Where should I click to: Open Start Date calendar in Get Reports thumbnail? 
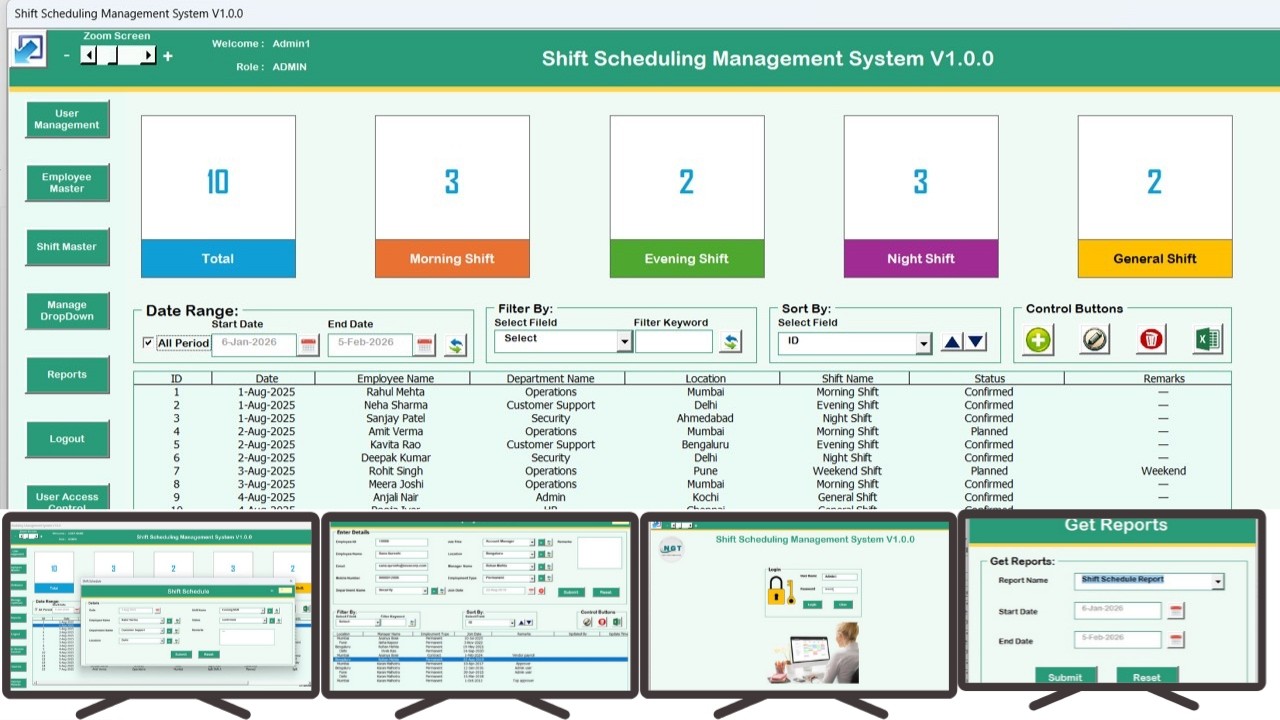pos(1176,611)
